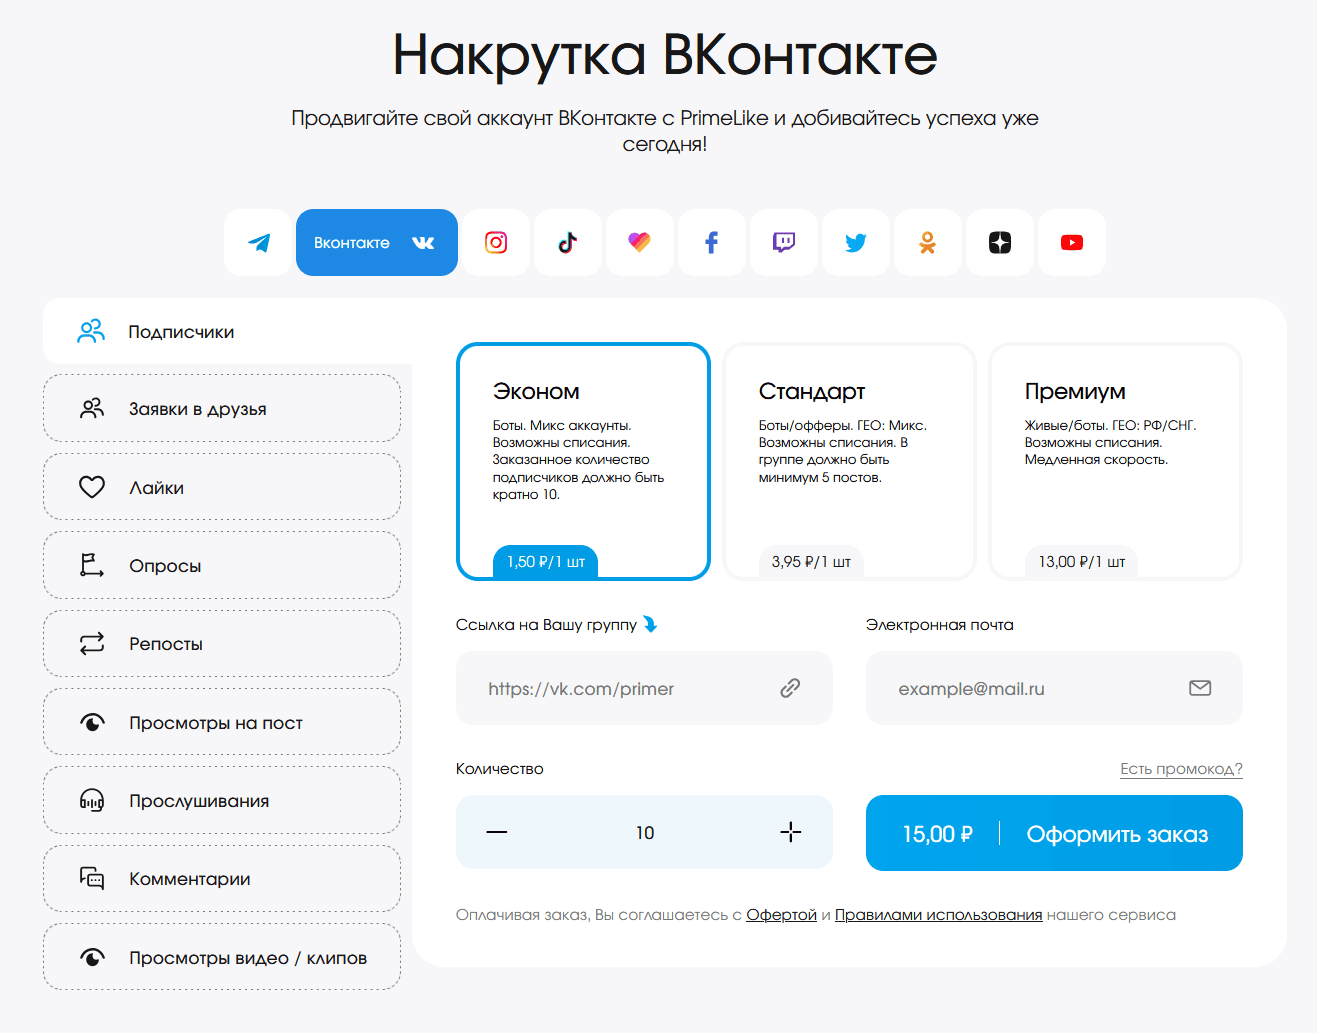Open the Правилами использования link
The image size is (1317, 1033).
(938, 915)
